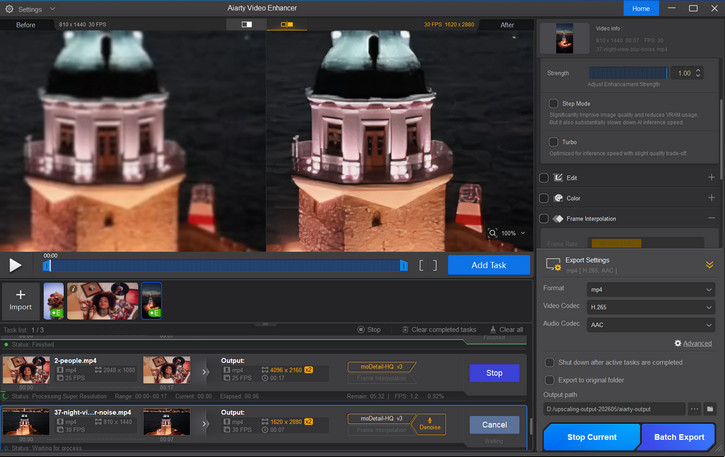
Task: Enable the Turbo checkbox
Action: (x=553, y=142)
